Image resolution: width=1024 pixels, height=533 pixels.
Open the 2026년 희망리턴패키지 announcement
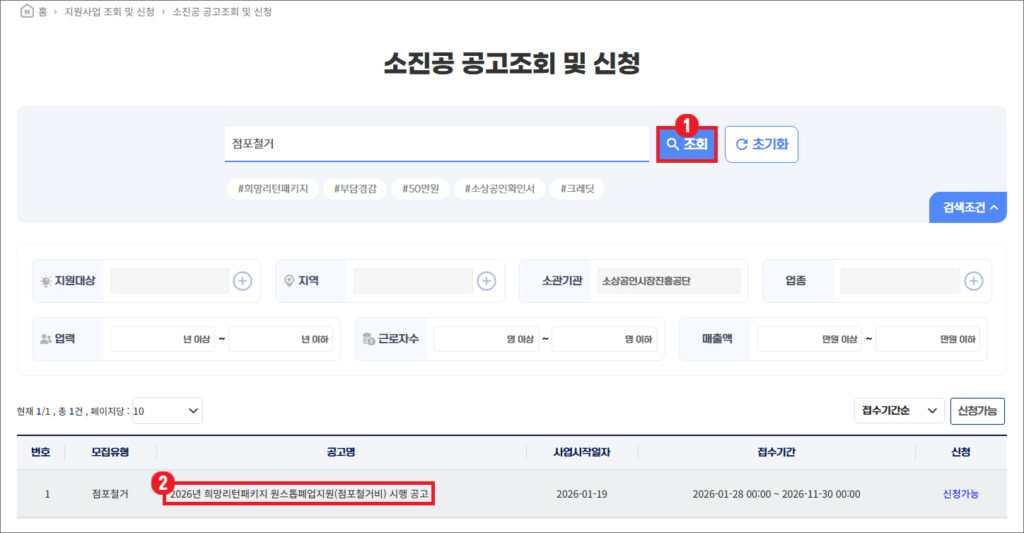[300, 494]
